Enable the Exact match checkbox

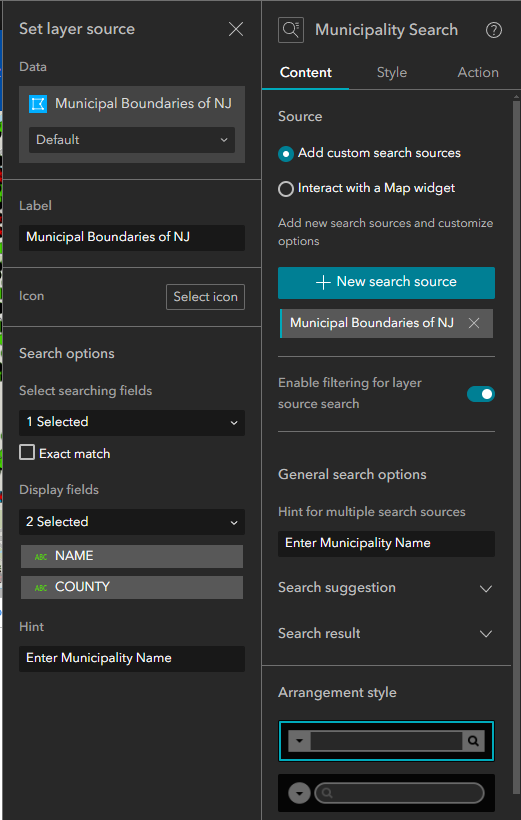[x=27, y=452]
